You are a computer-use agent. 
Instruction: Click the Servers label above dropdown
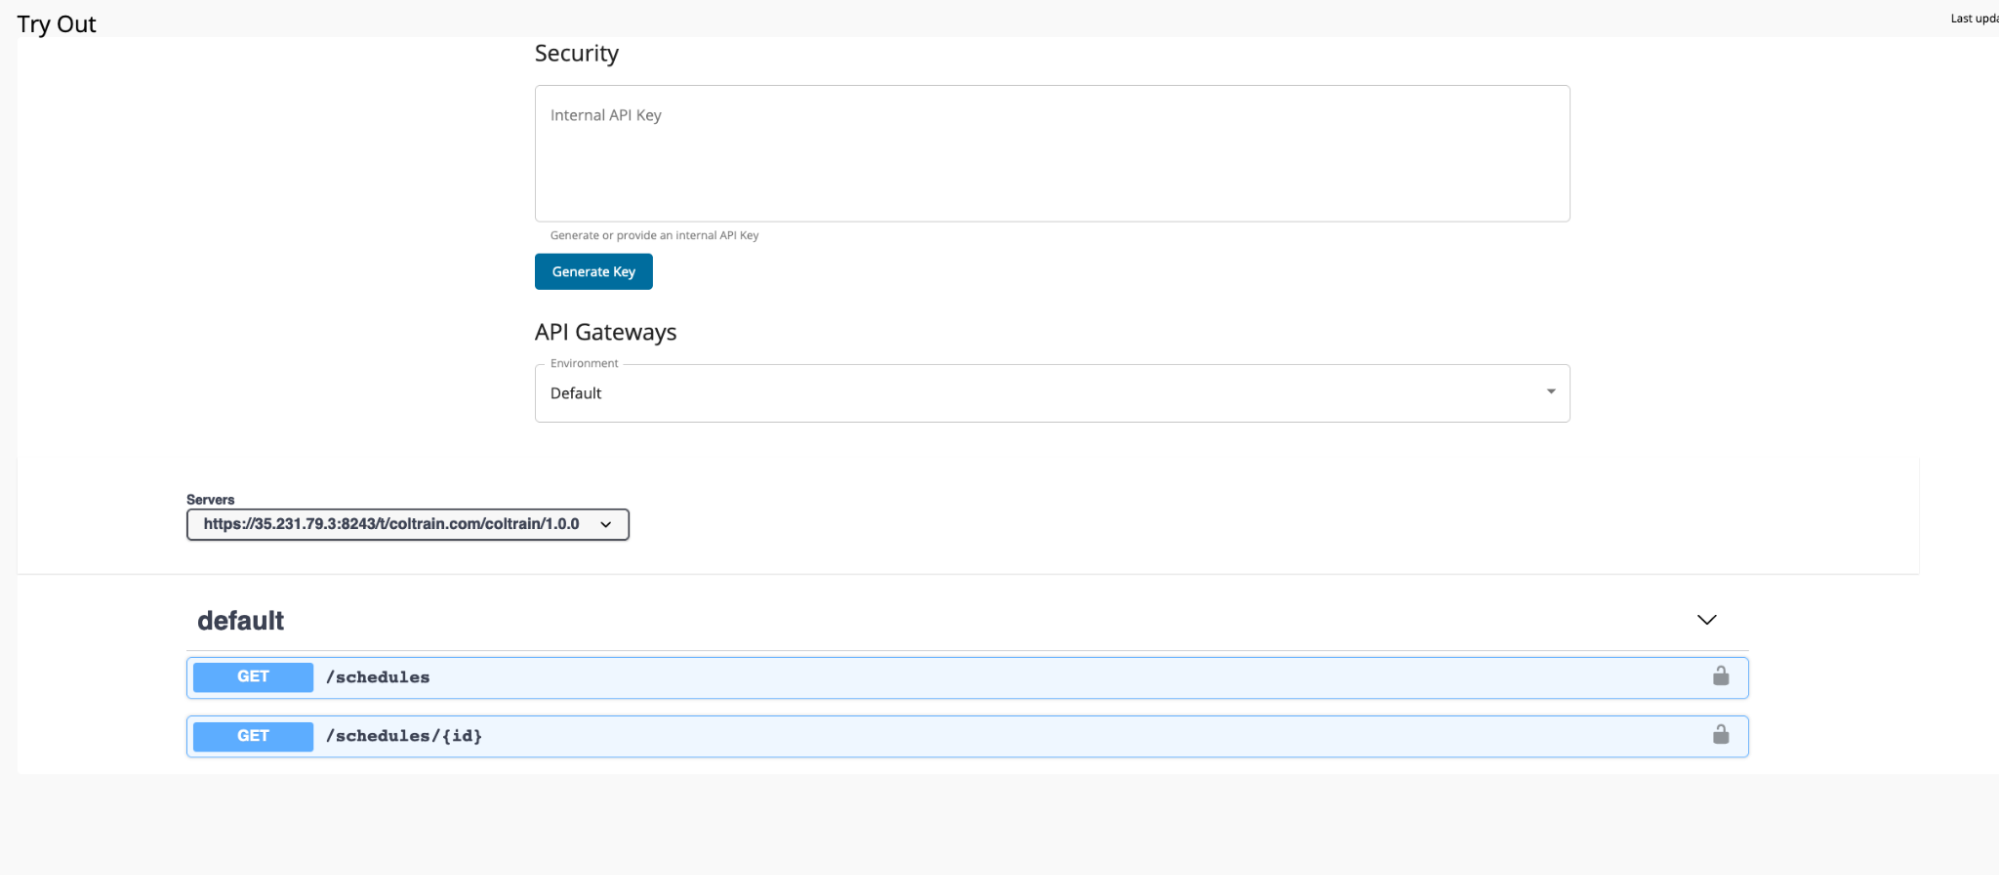point(210,499)
